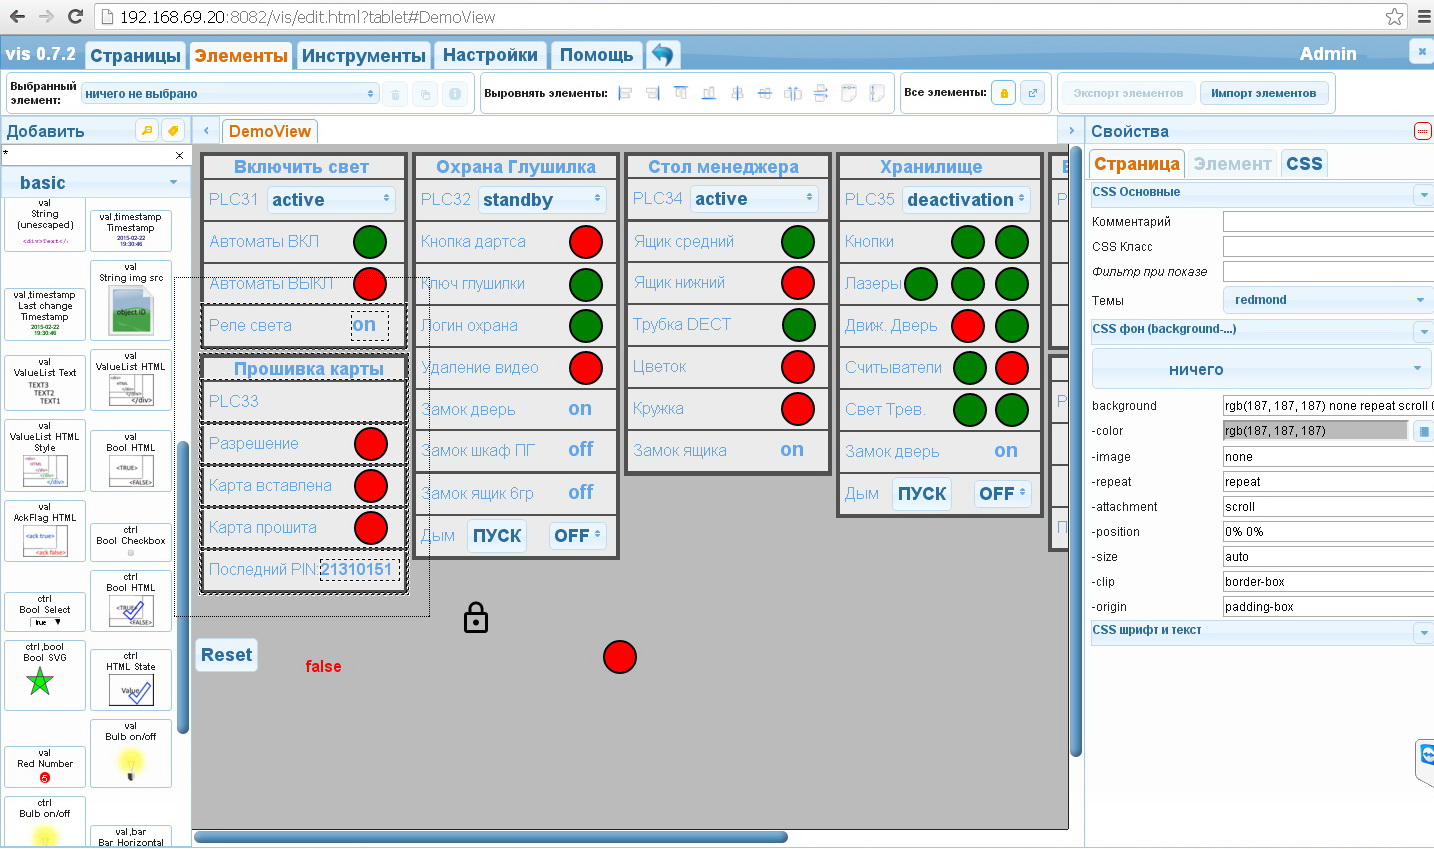Switch to the CSS properties tab
The height and width of the screenshot is (849, 1434).
pyautogui.click(x=1304, y=163)
